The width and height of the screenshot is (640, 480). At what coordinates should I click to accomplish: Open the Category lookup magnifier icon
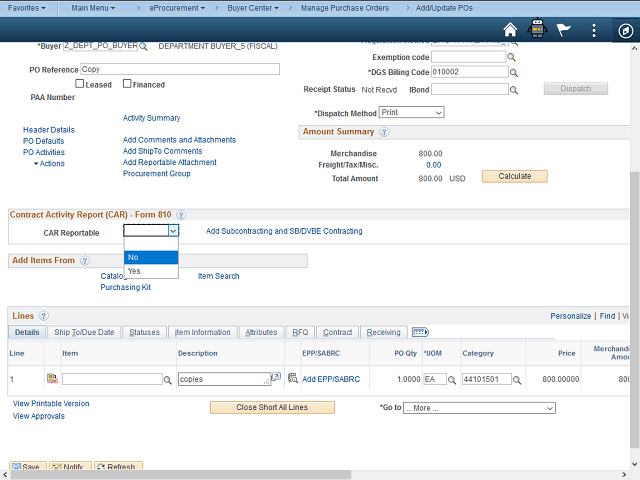pyautogui.click(x=517, y=380)
